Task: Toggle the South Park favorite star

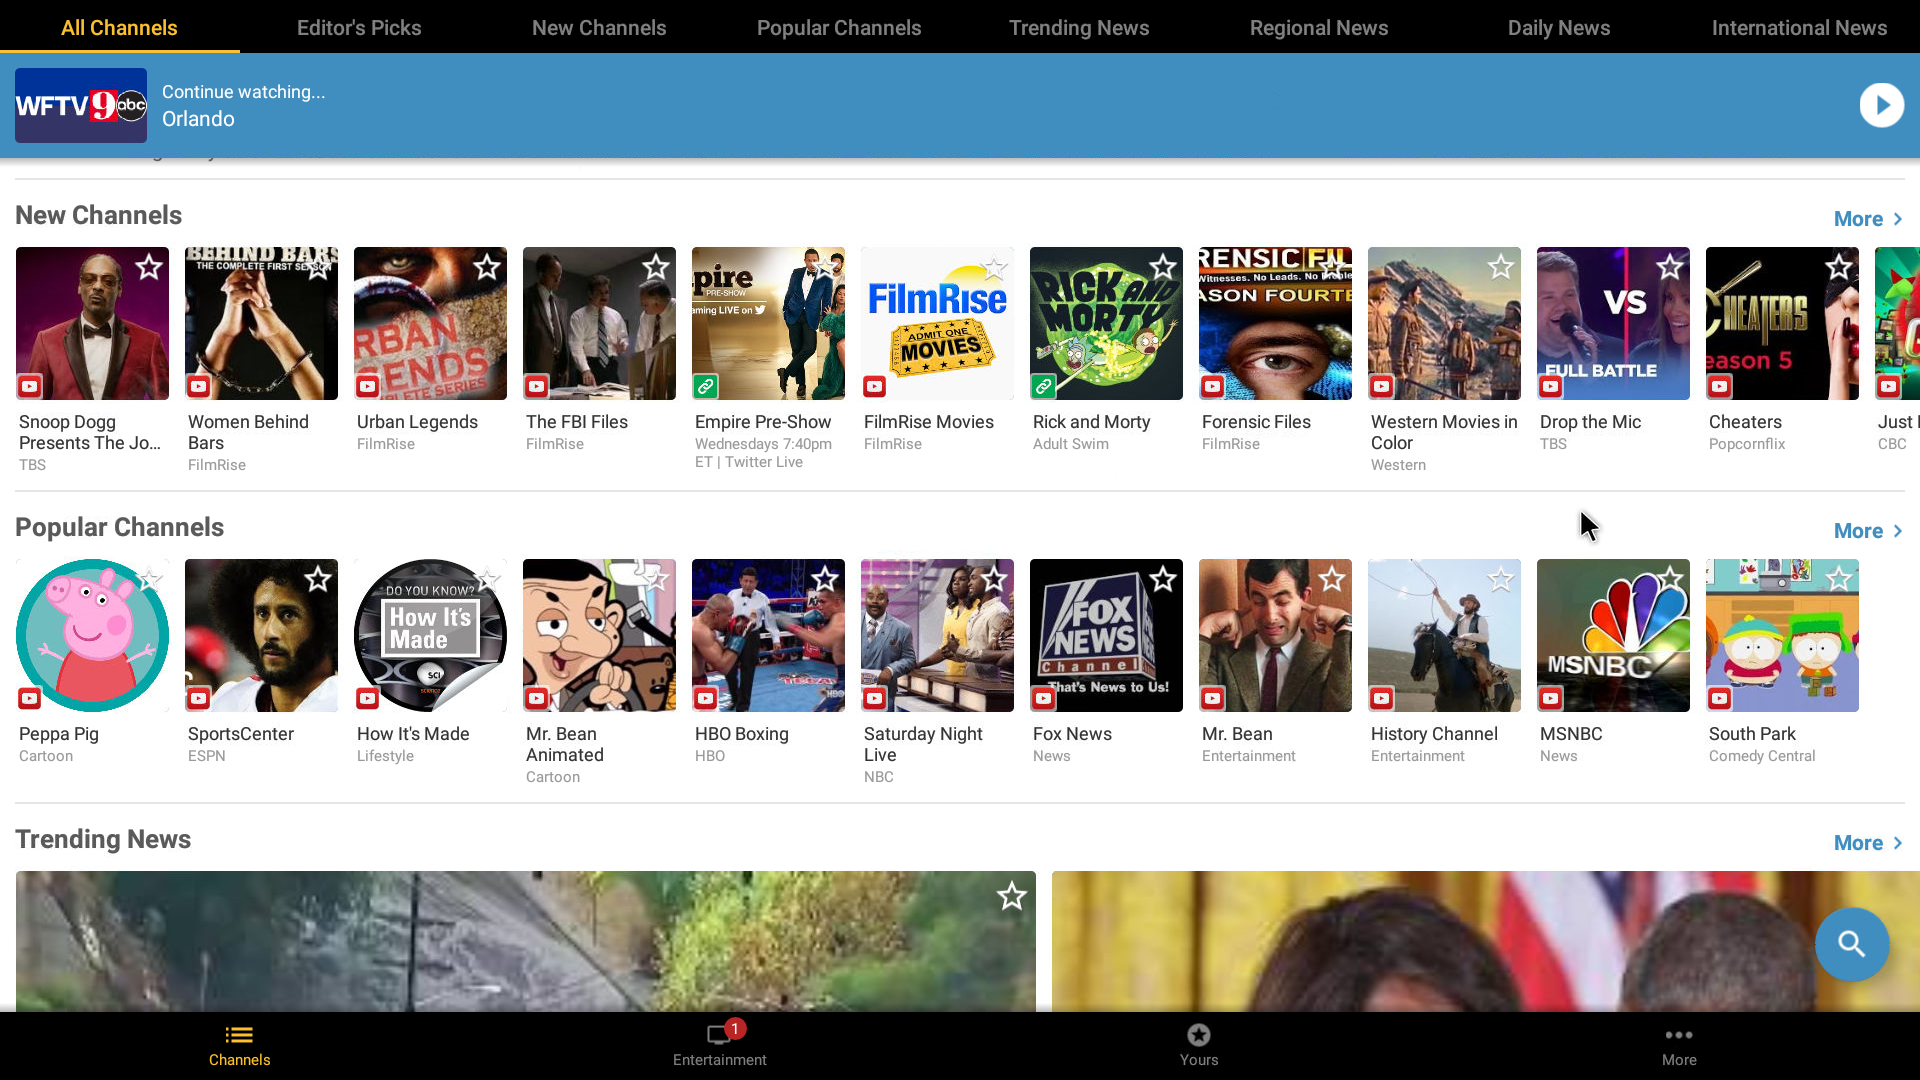Action: (1839, 579)
